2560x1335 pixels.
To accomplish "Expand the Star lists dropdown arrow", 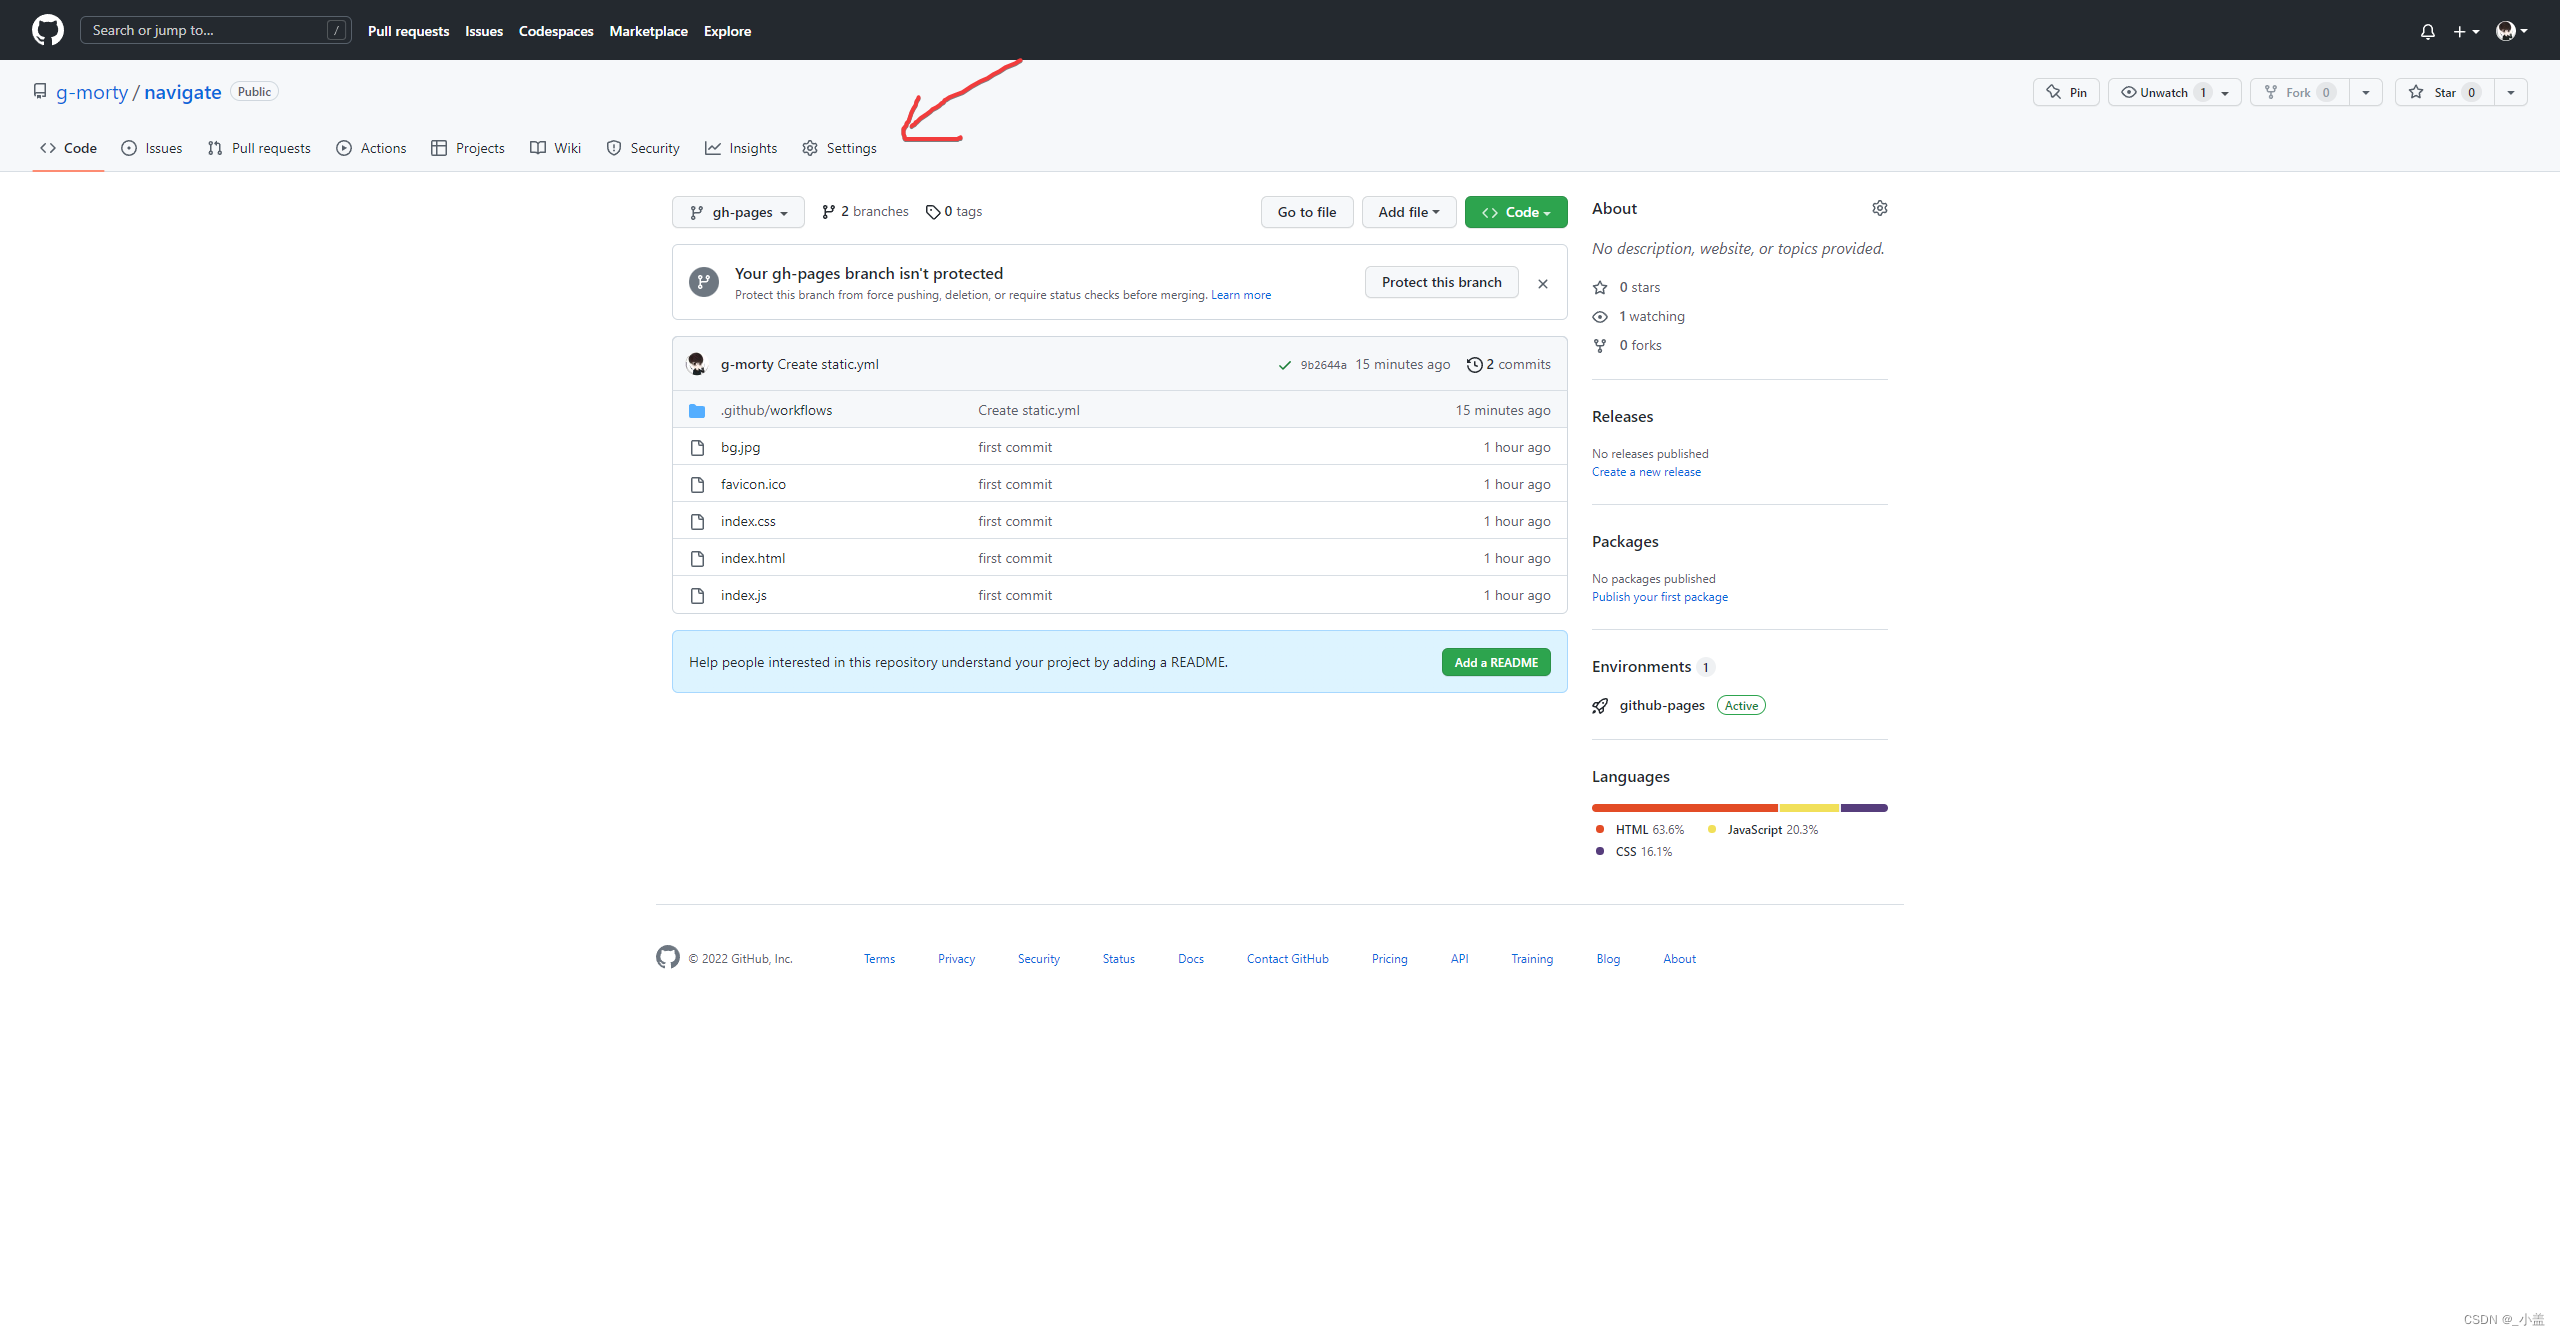I will (x=2511, y=92).
